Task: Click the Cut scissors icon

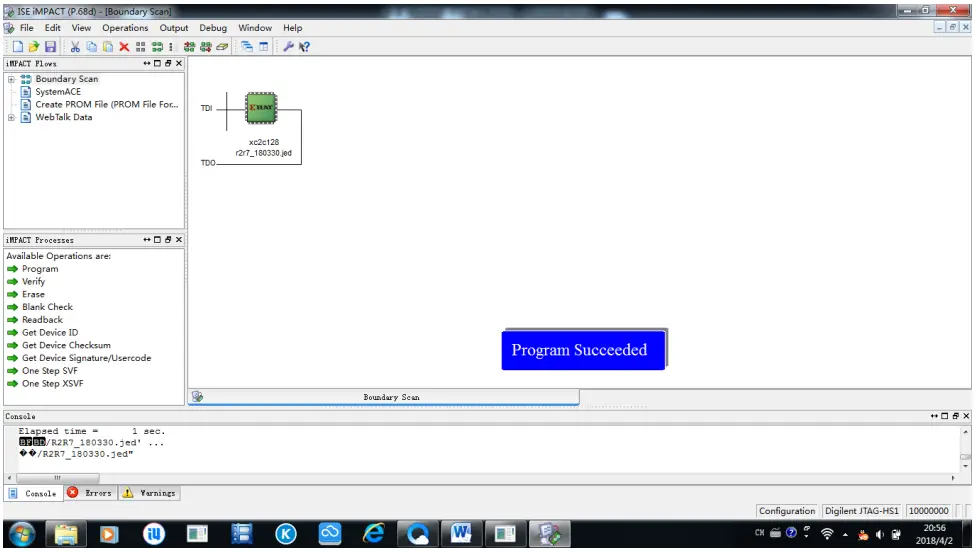Action: click(x=75, y=47)
